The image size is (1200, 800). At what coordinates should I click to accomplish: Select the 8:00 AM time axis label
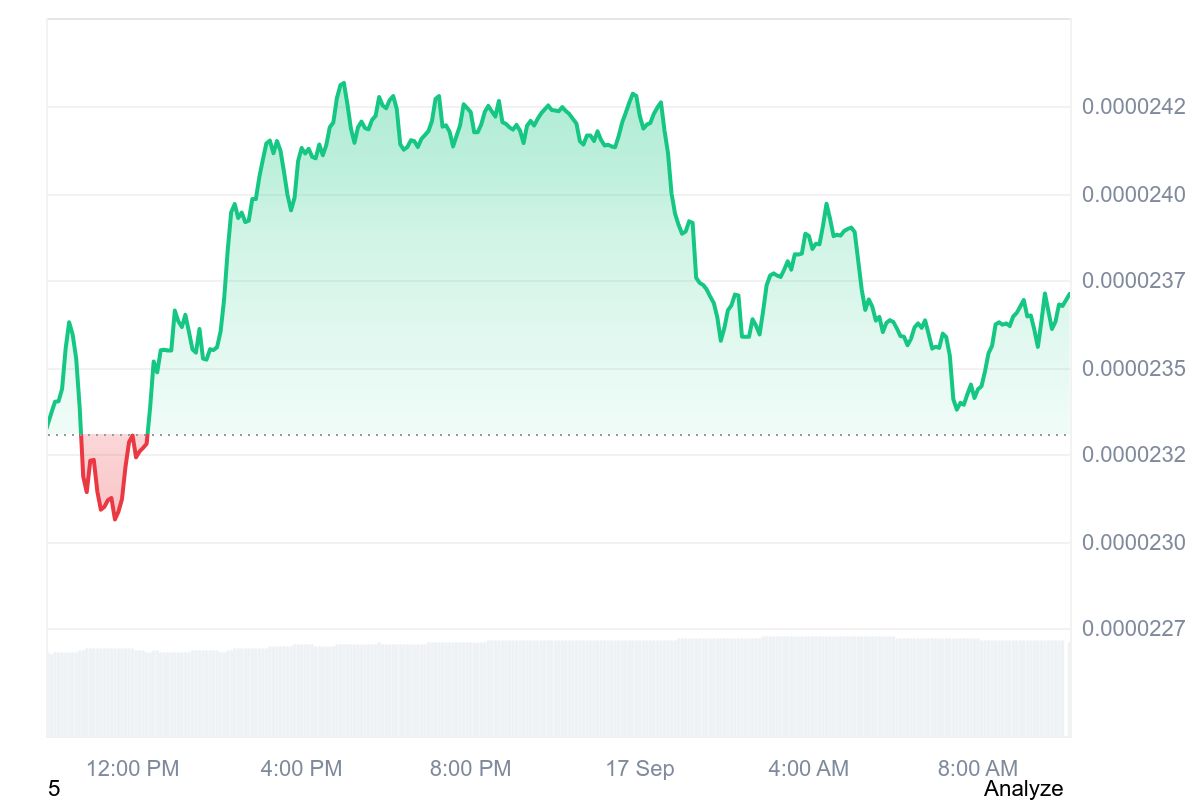[x=977, y=768]
